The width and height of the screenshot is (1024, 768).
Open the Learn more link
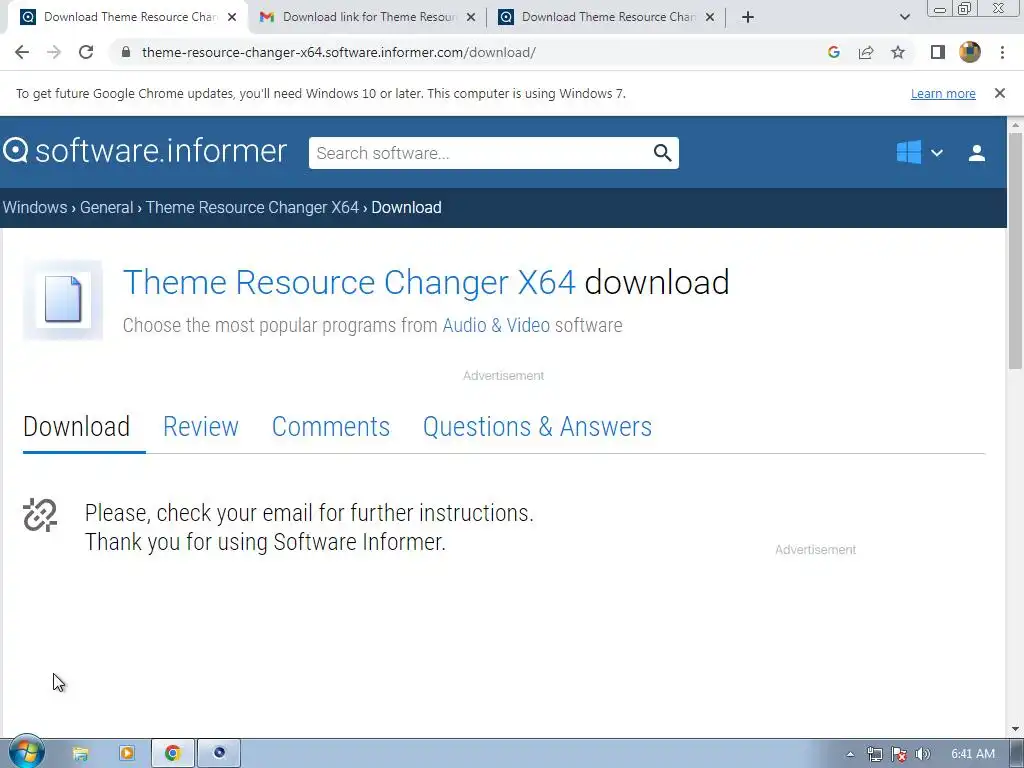pos(943,93)
